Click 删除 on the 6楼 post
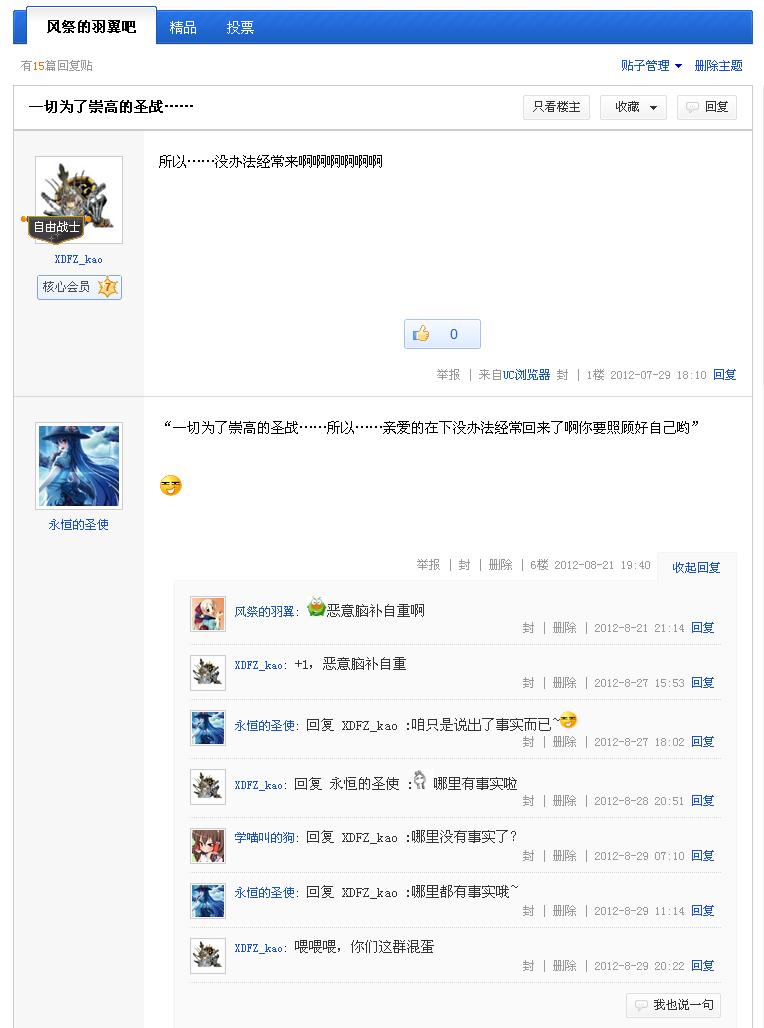Viewport: 764px width, 1028px height. (x=500, y=564)
